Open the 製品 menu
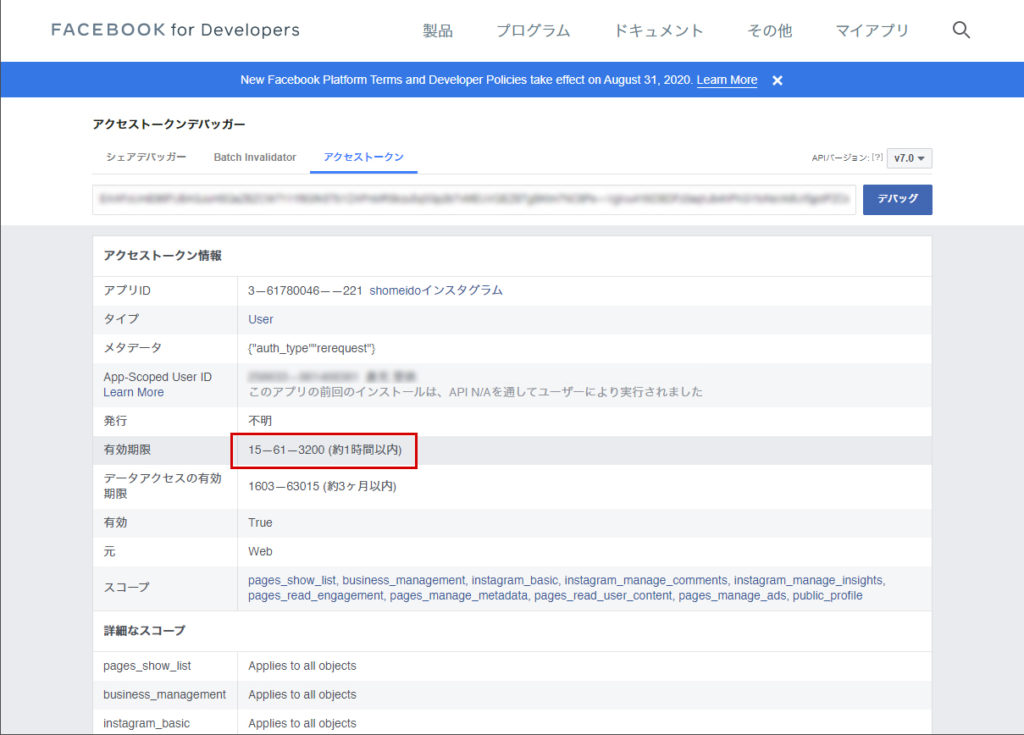 coord(437,31)
